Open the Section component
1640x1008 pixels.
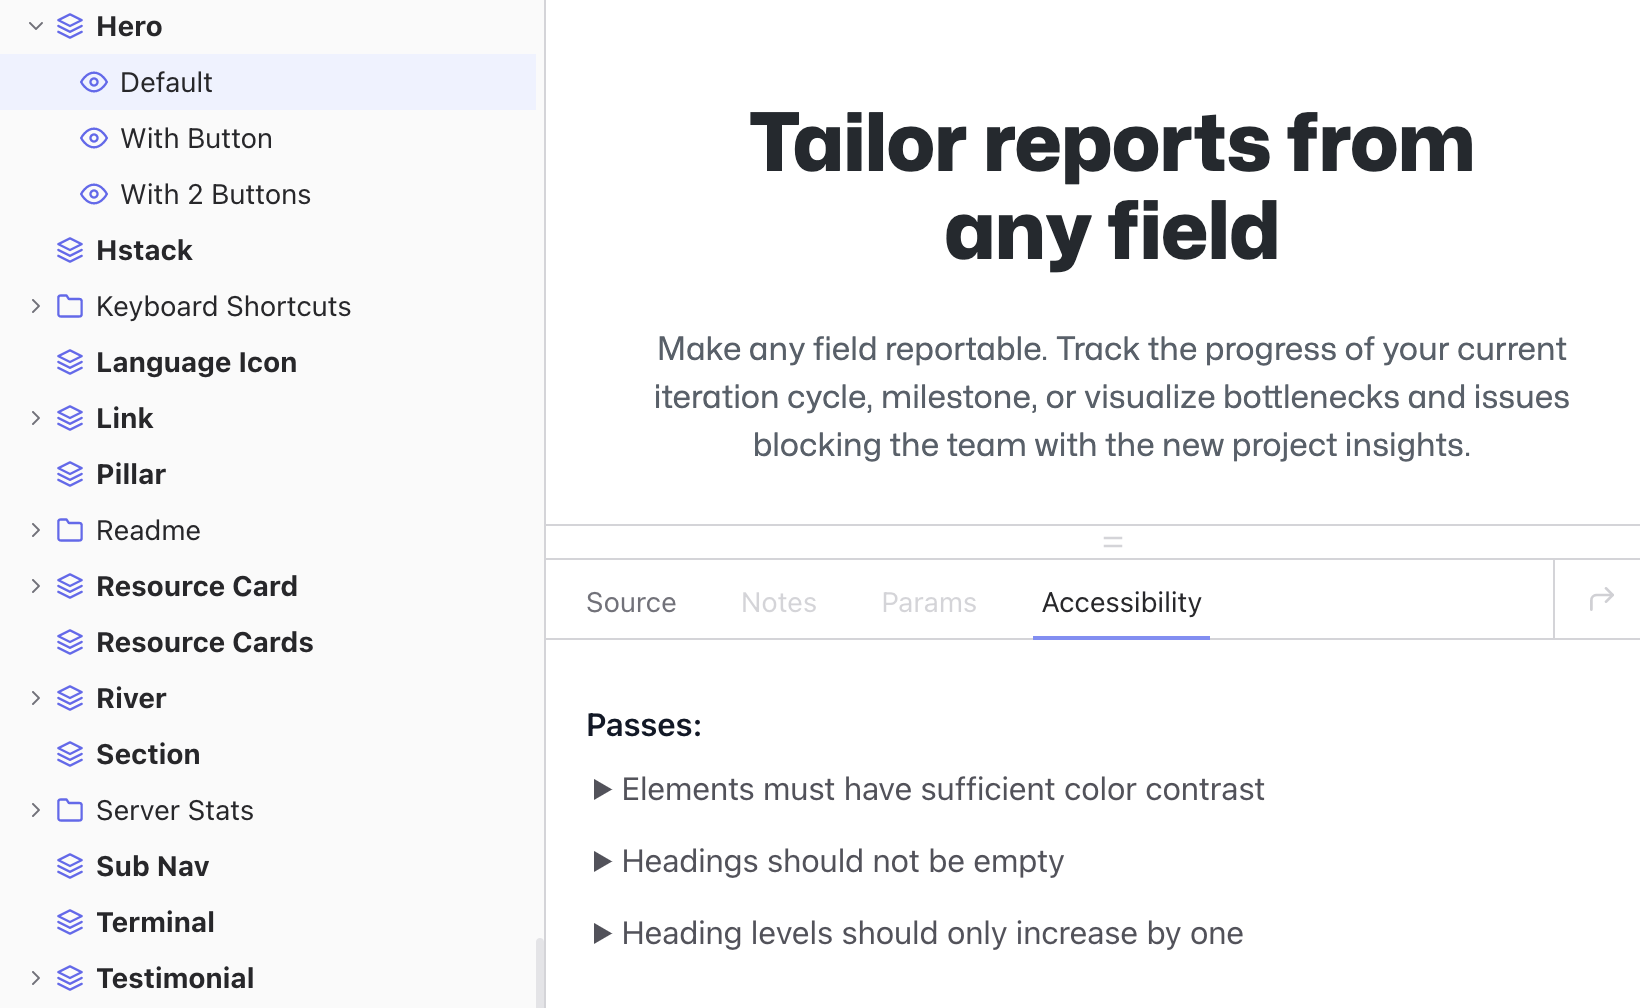point(148,754)
